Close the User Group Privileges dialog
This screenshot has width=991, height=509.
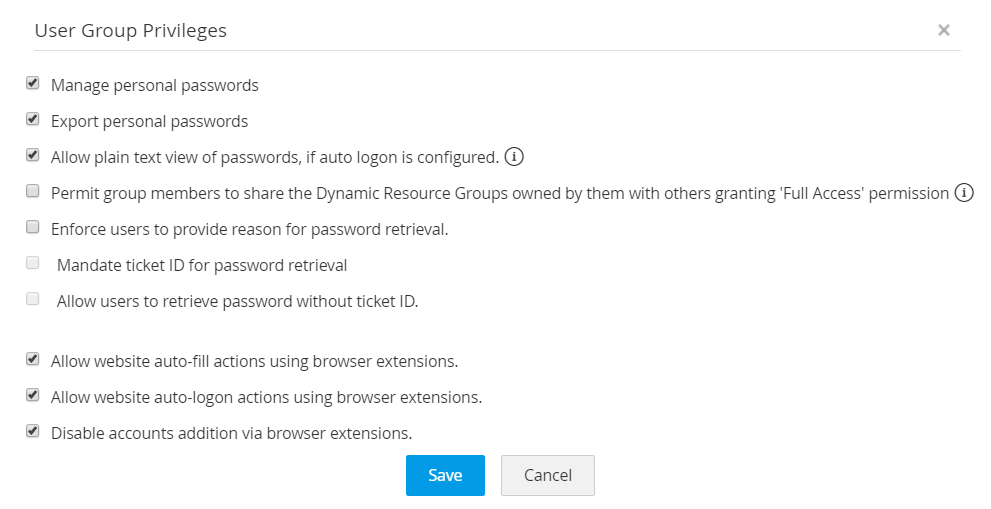tap(943, 30)
